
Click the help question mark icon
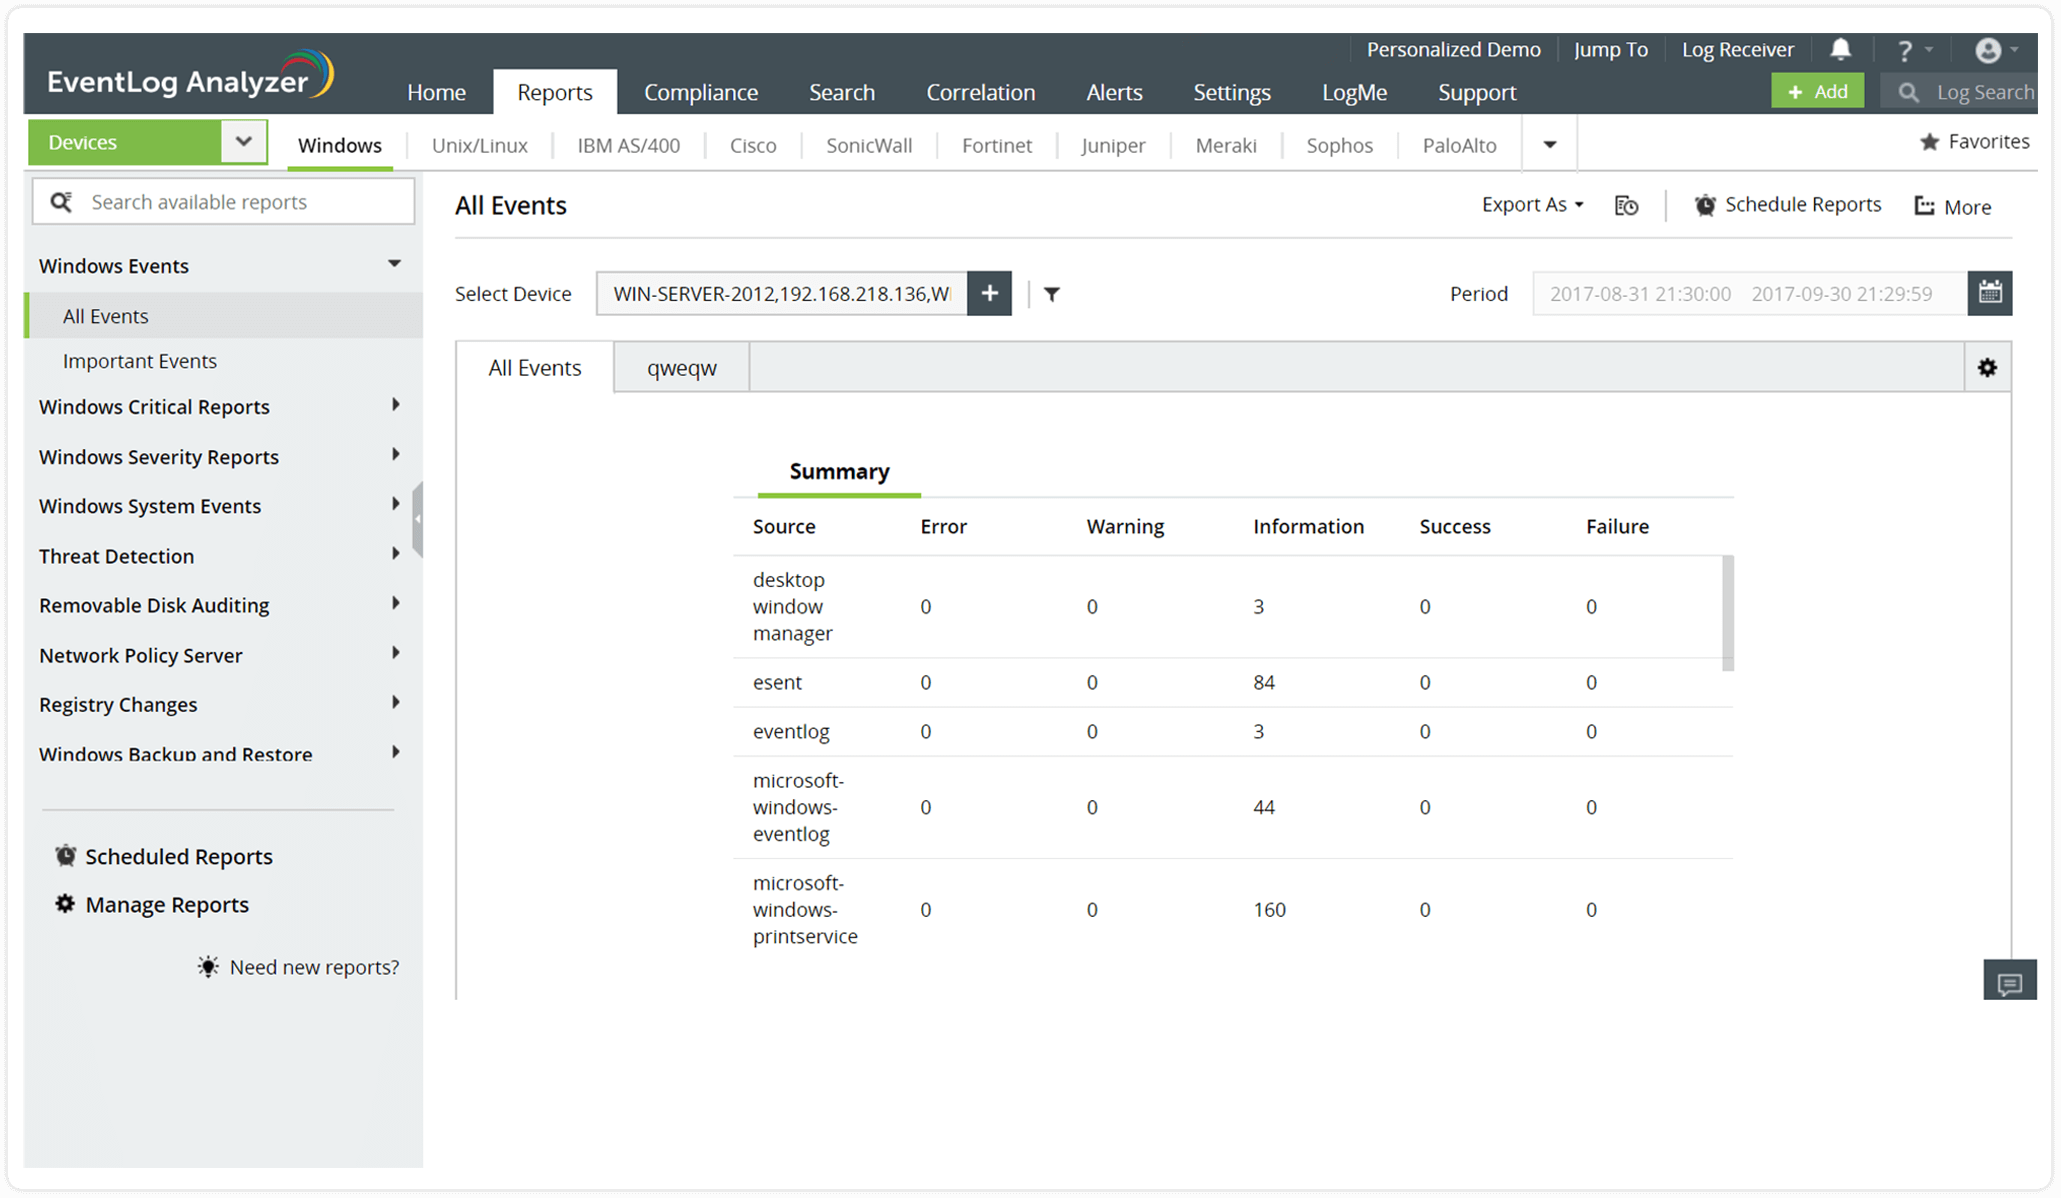pyautogui.click(x=1904, y=50)
